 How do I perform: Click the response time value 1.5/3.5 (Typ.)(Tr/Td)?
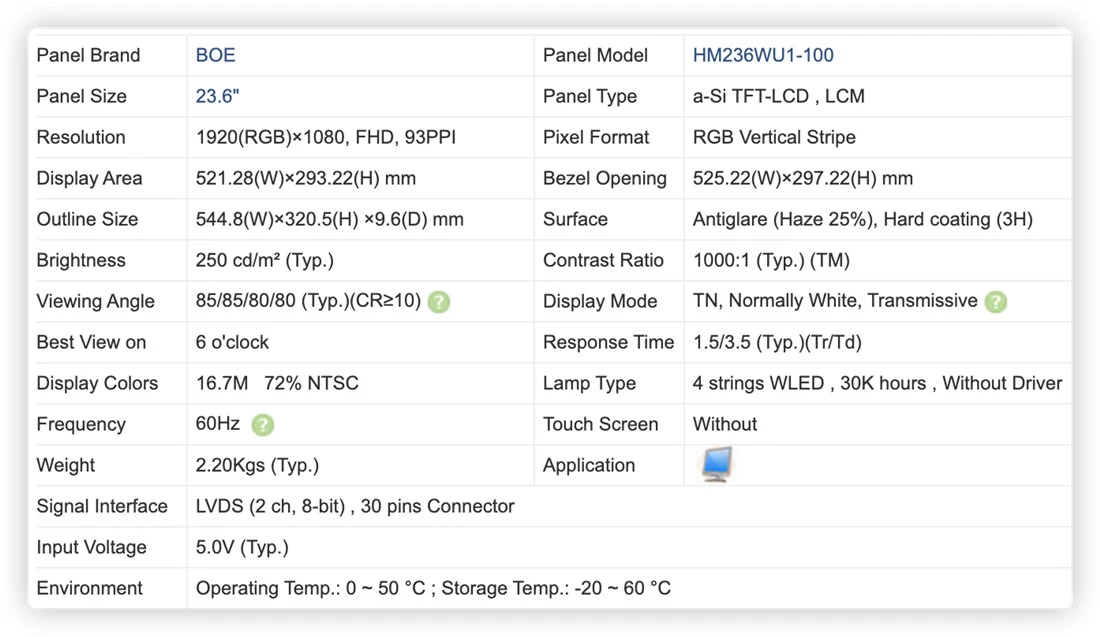[777, 342]
